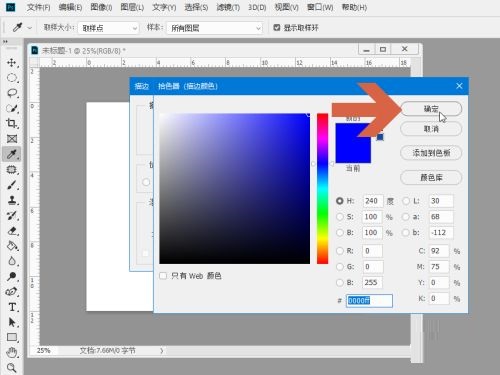Select the L lightness radio button
The height and width of the screenshot is (375, 500).
point(406,201)
